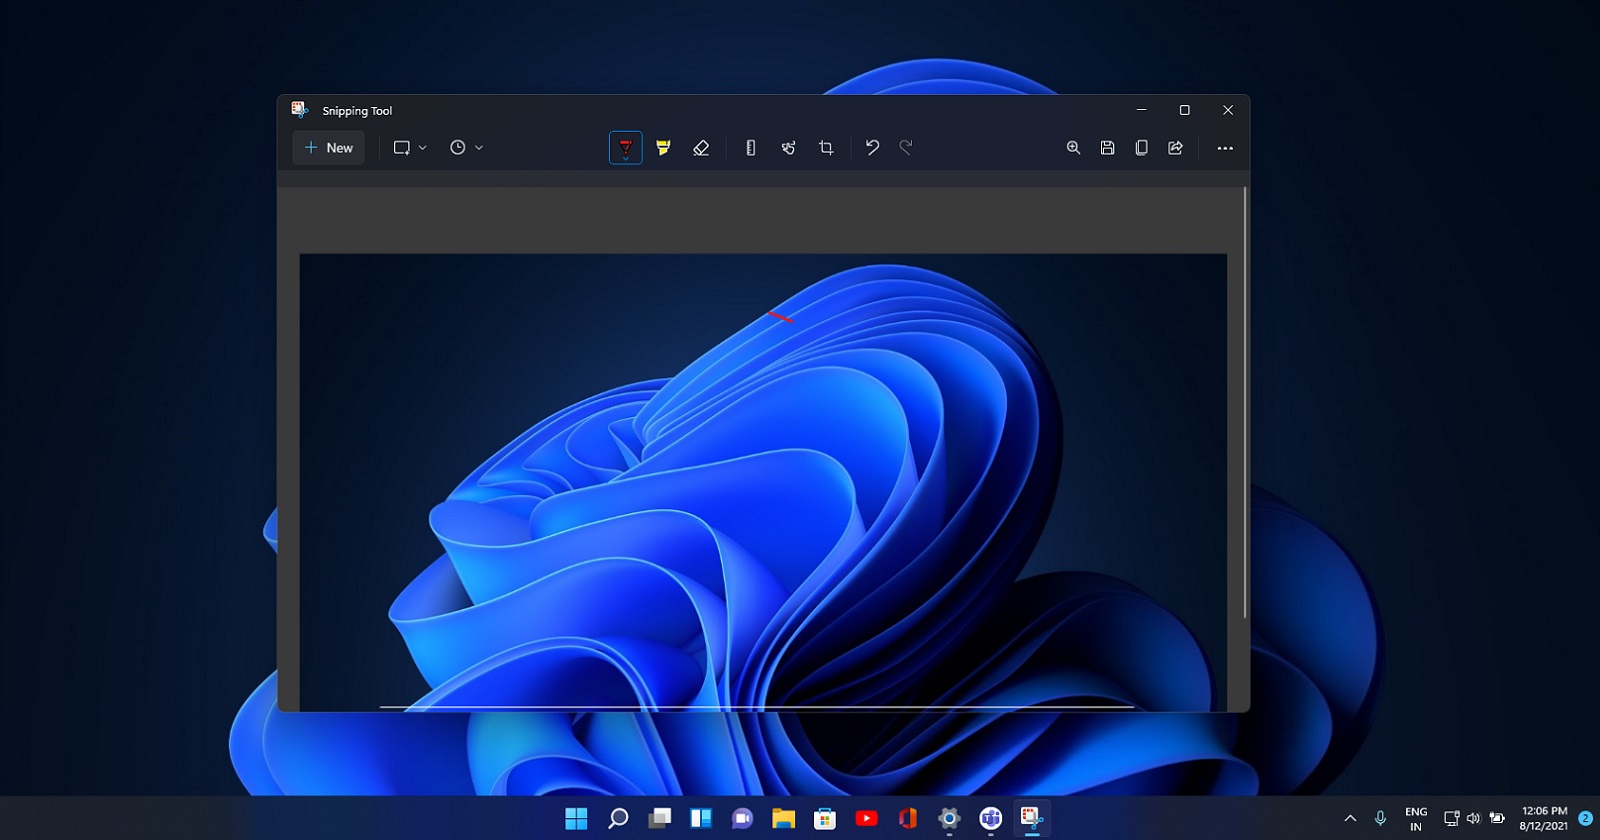Open taskbar Search
This screenshot has width=1600, height=840.
(x=618, y=818)
